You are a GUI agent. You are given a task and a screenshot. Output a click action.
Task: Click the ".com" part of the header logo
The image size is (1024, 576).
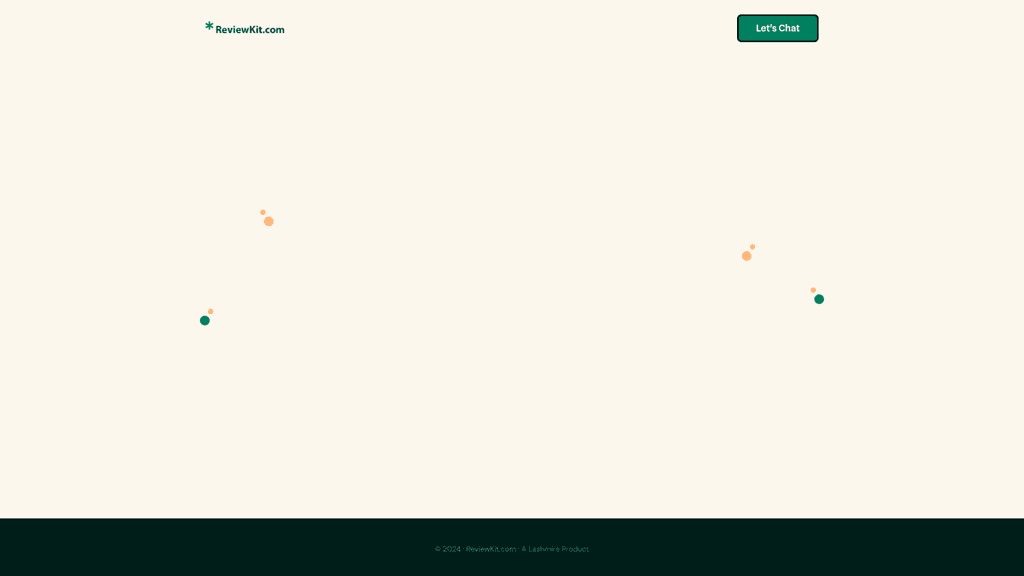275,30
